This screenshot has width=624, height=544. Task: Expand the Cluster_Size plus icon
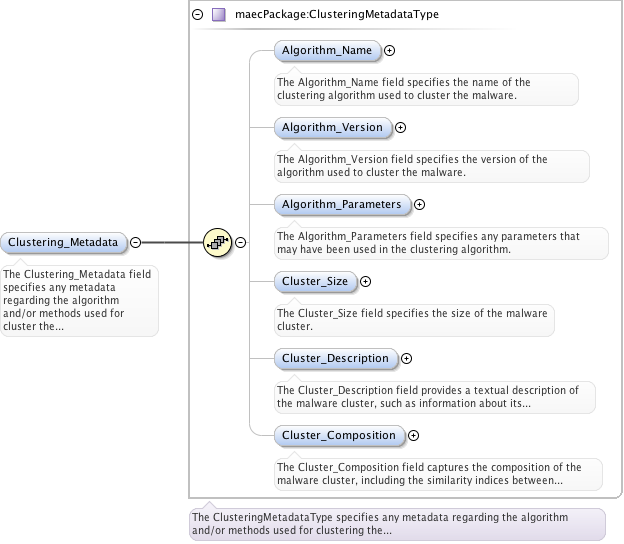[365, 282]
